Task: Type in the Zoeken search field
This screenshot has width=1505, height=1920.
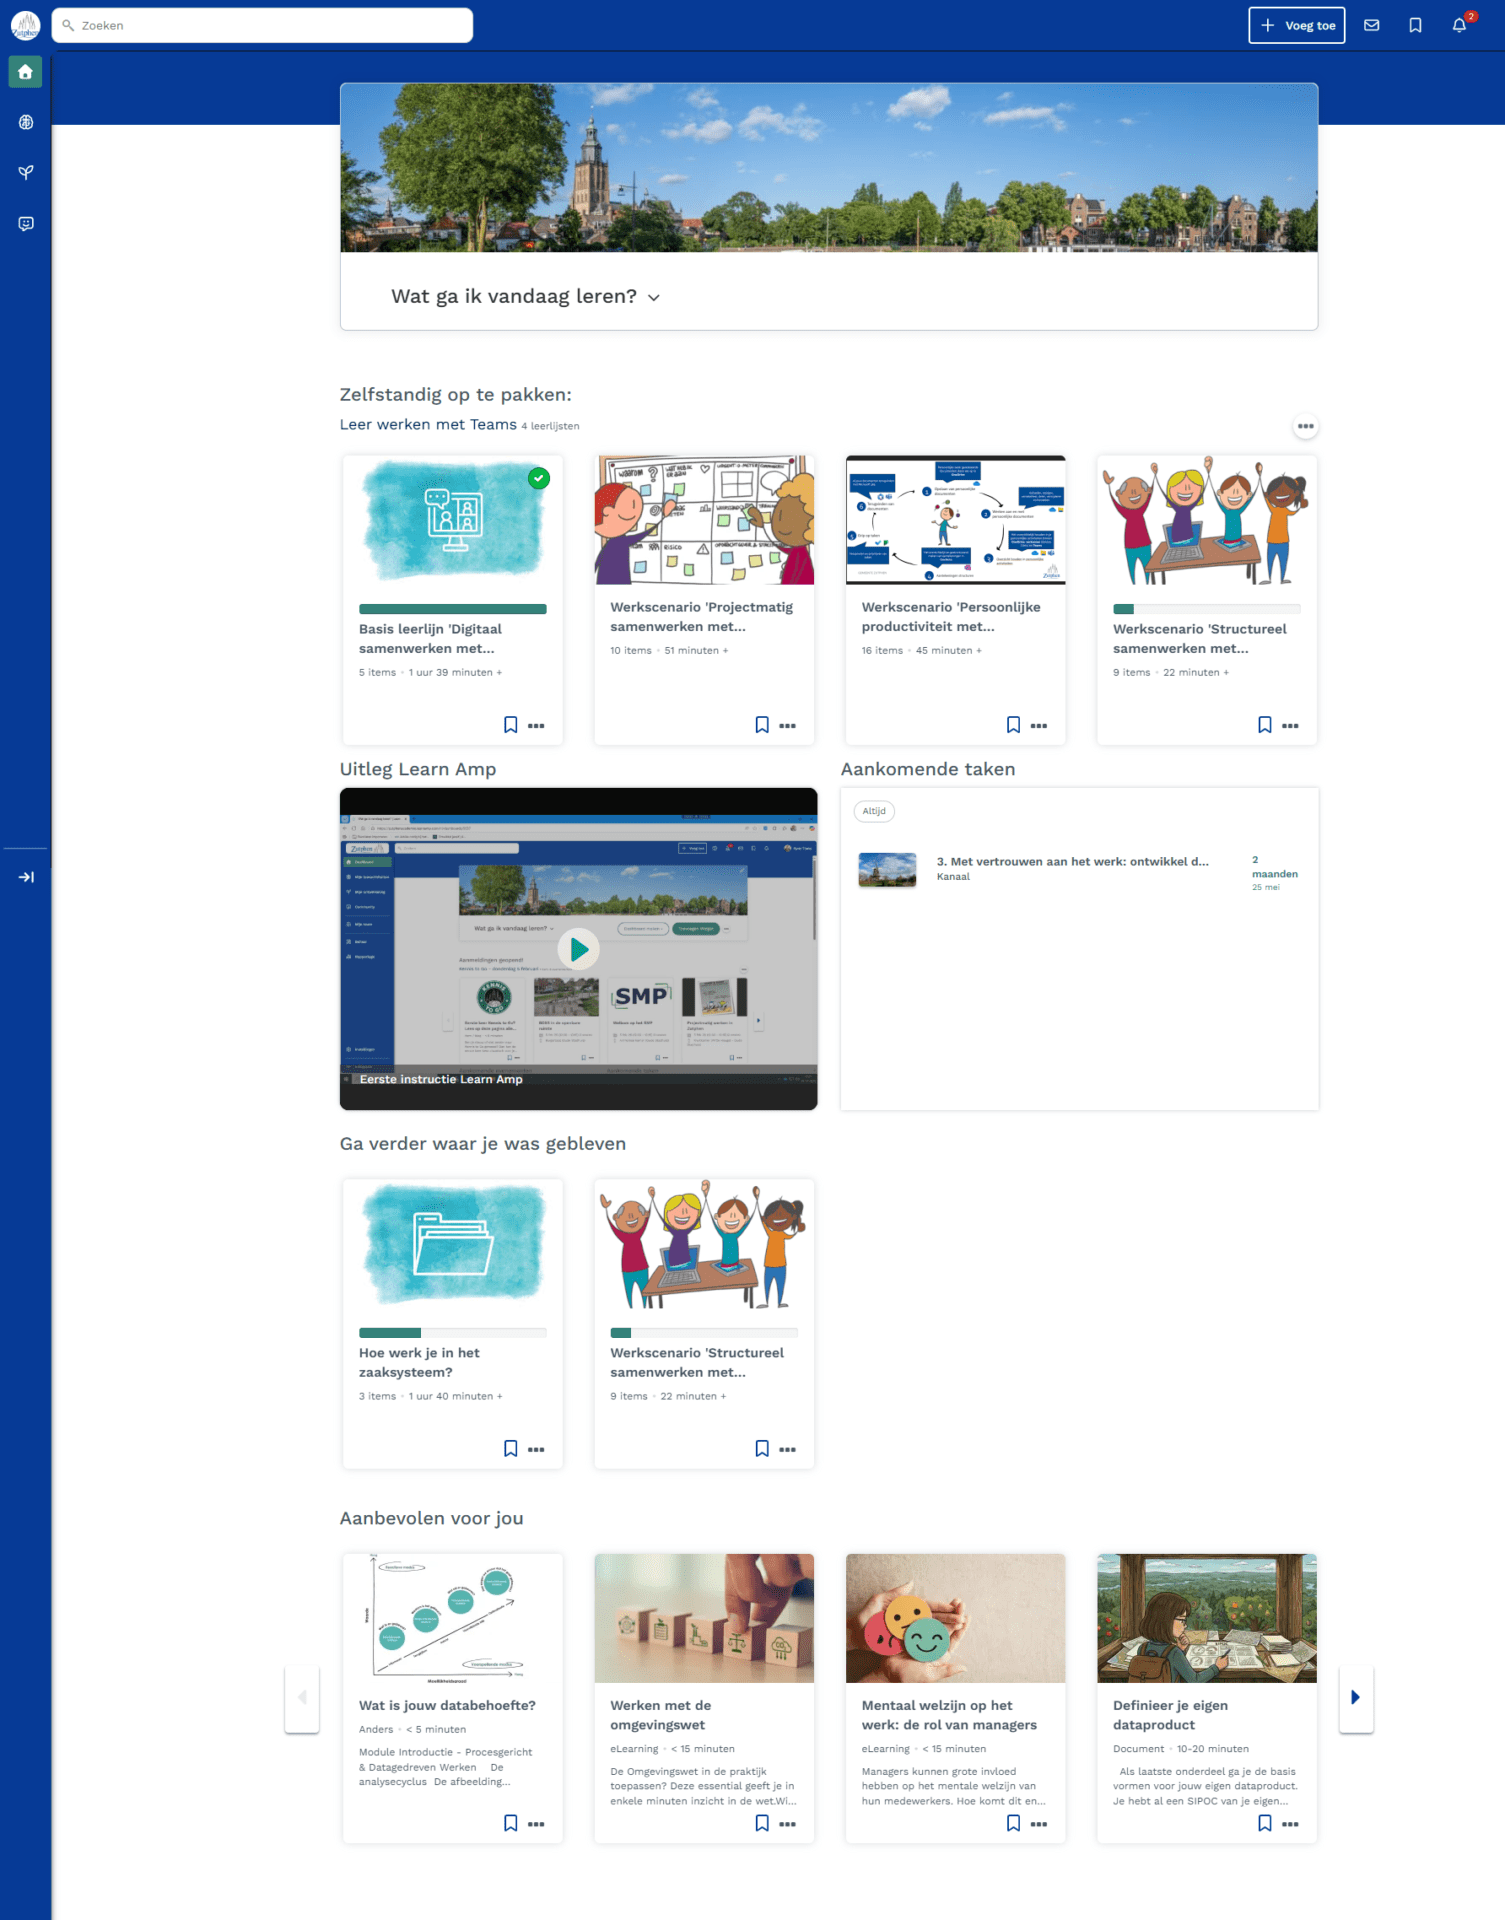Action: (x=270, y=26)
